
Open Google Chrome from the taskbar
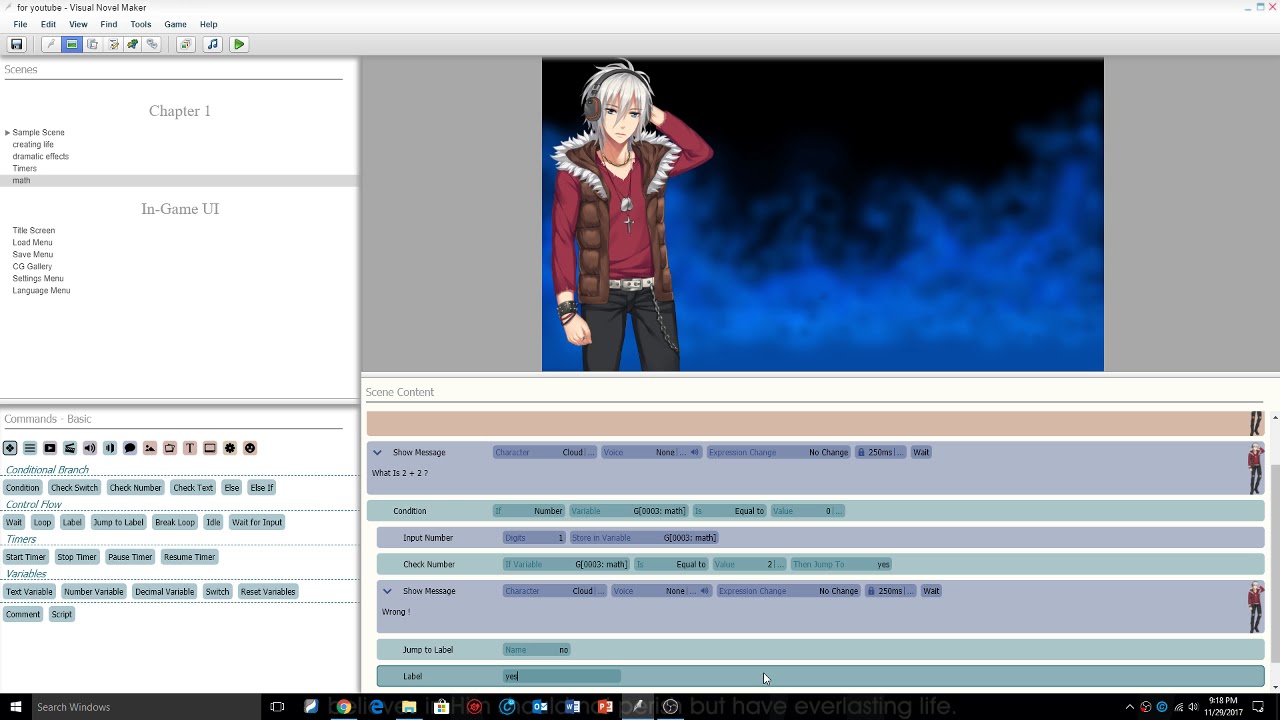(343, 707)
